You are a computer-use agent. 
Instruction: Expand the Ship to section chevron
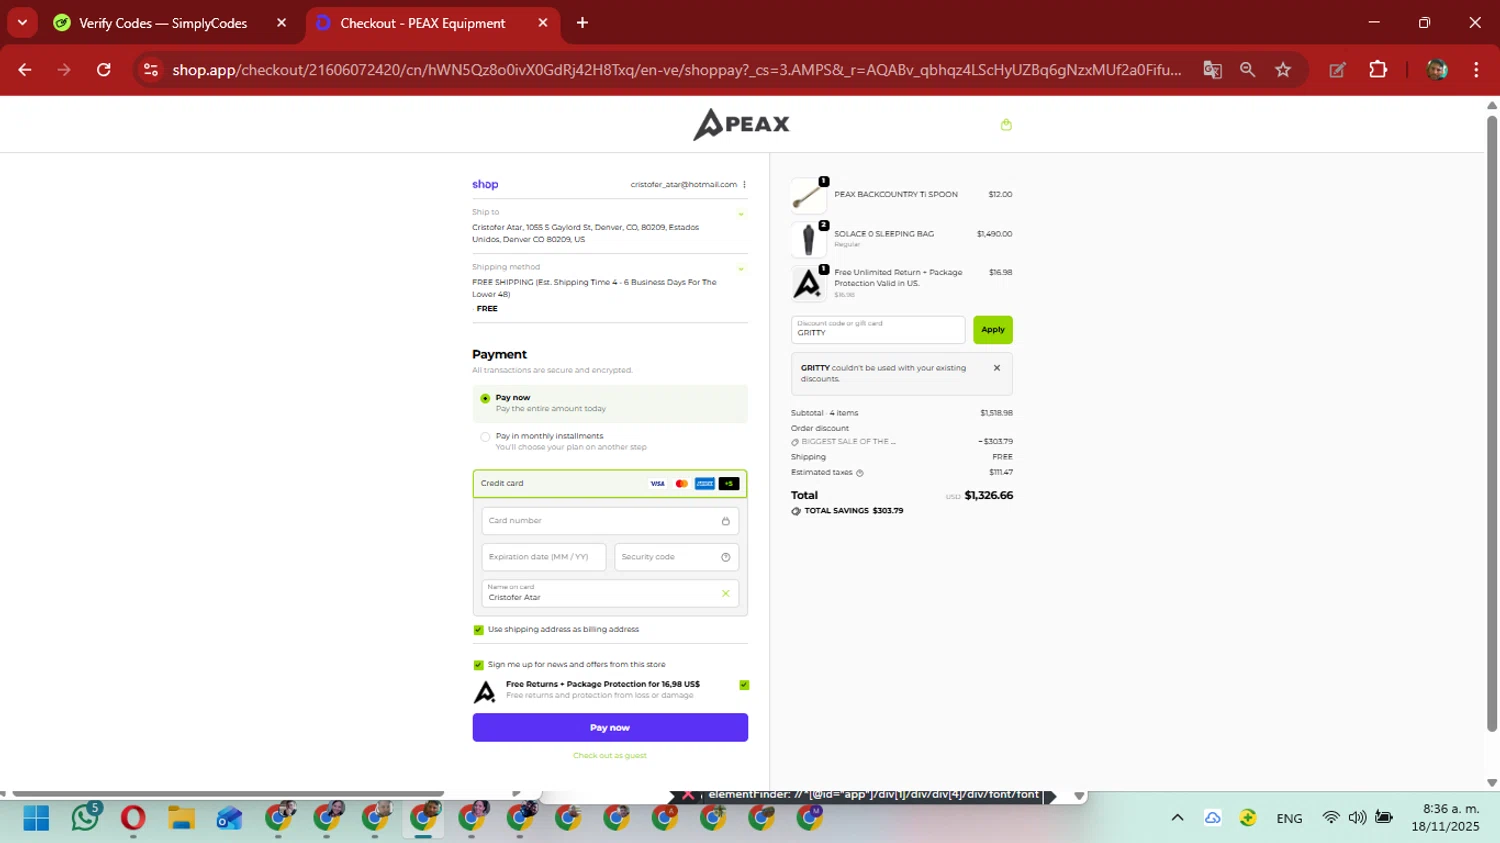[741, 214]
